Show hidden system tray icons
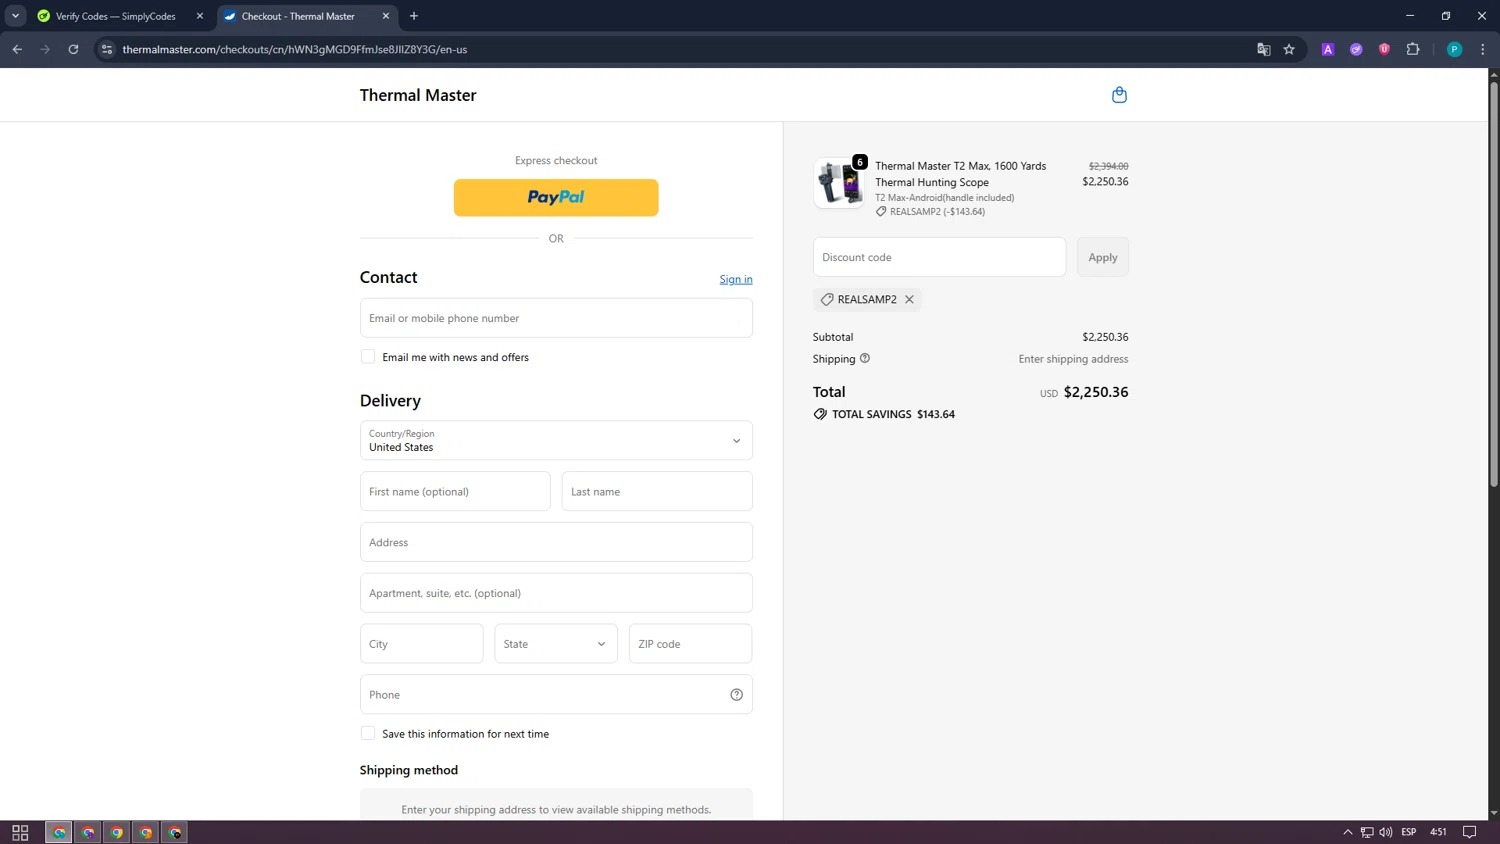The height and width of the screenshot is (844, 1500). (1348, 832)
